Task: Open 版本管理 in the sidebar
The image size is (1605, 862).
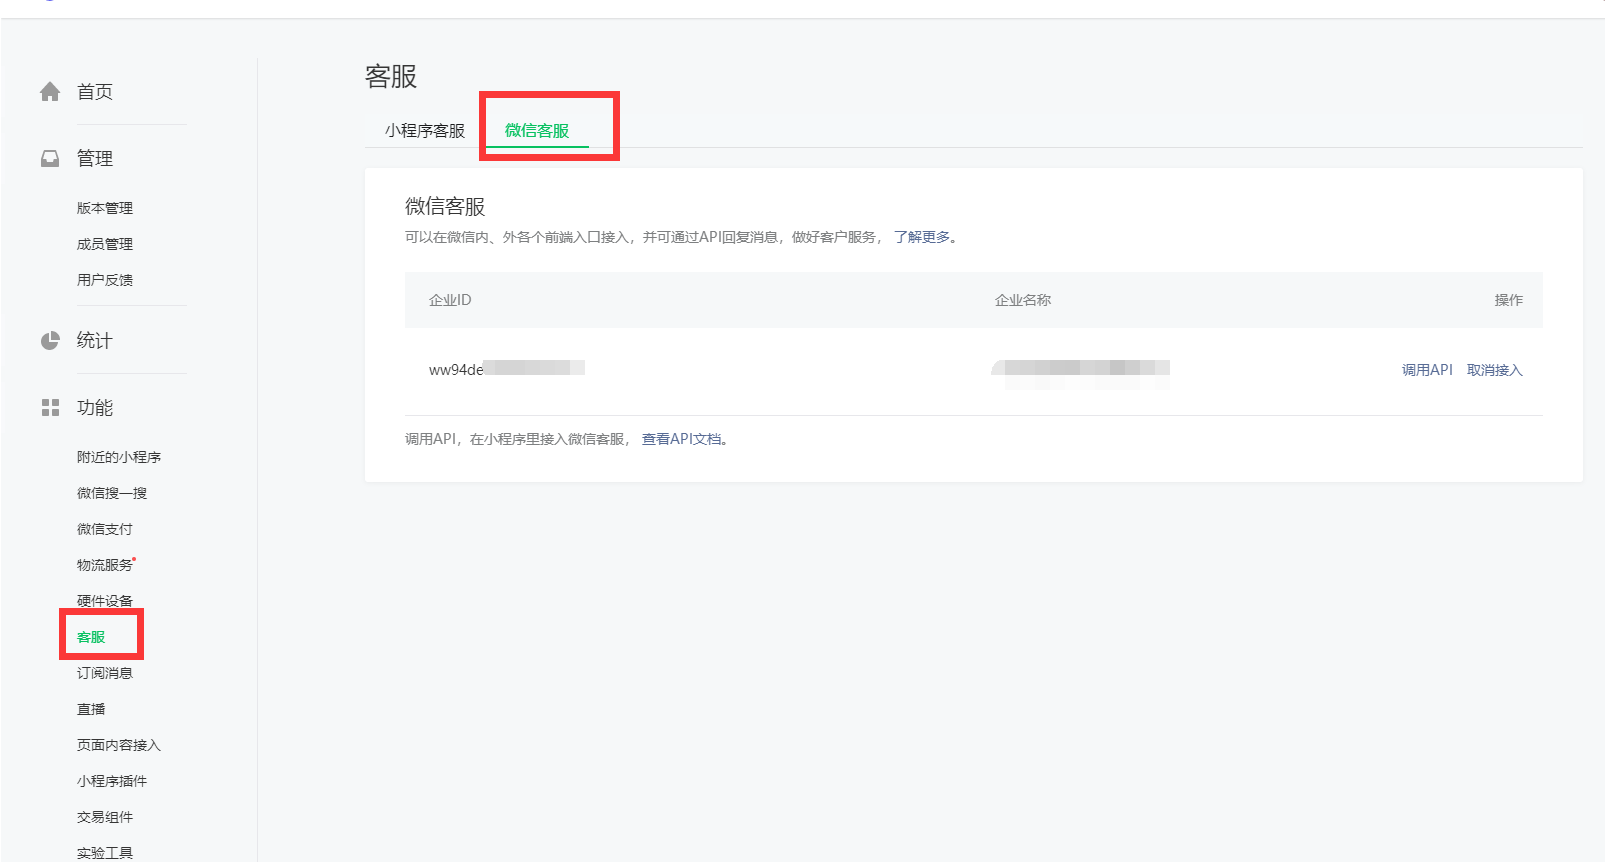Action: tap(105, 208)
